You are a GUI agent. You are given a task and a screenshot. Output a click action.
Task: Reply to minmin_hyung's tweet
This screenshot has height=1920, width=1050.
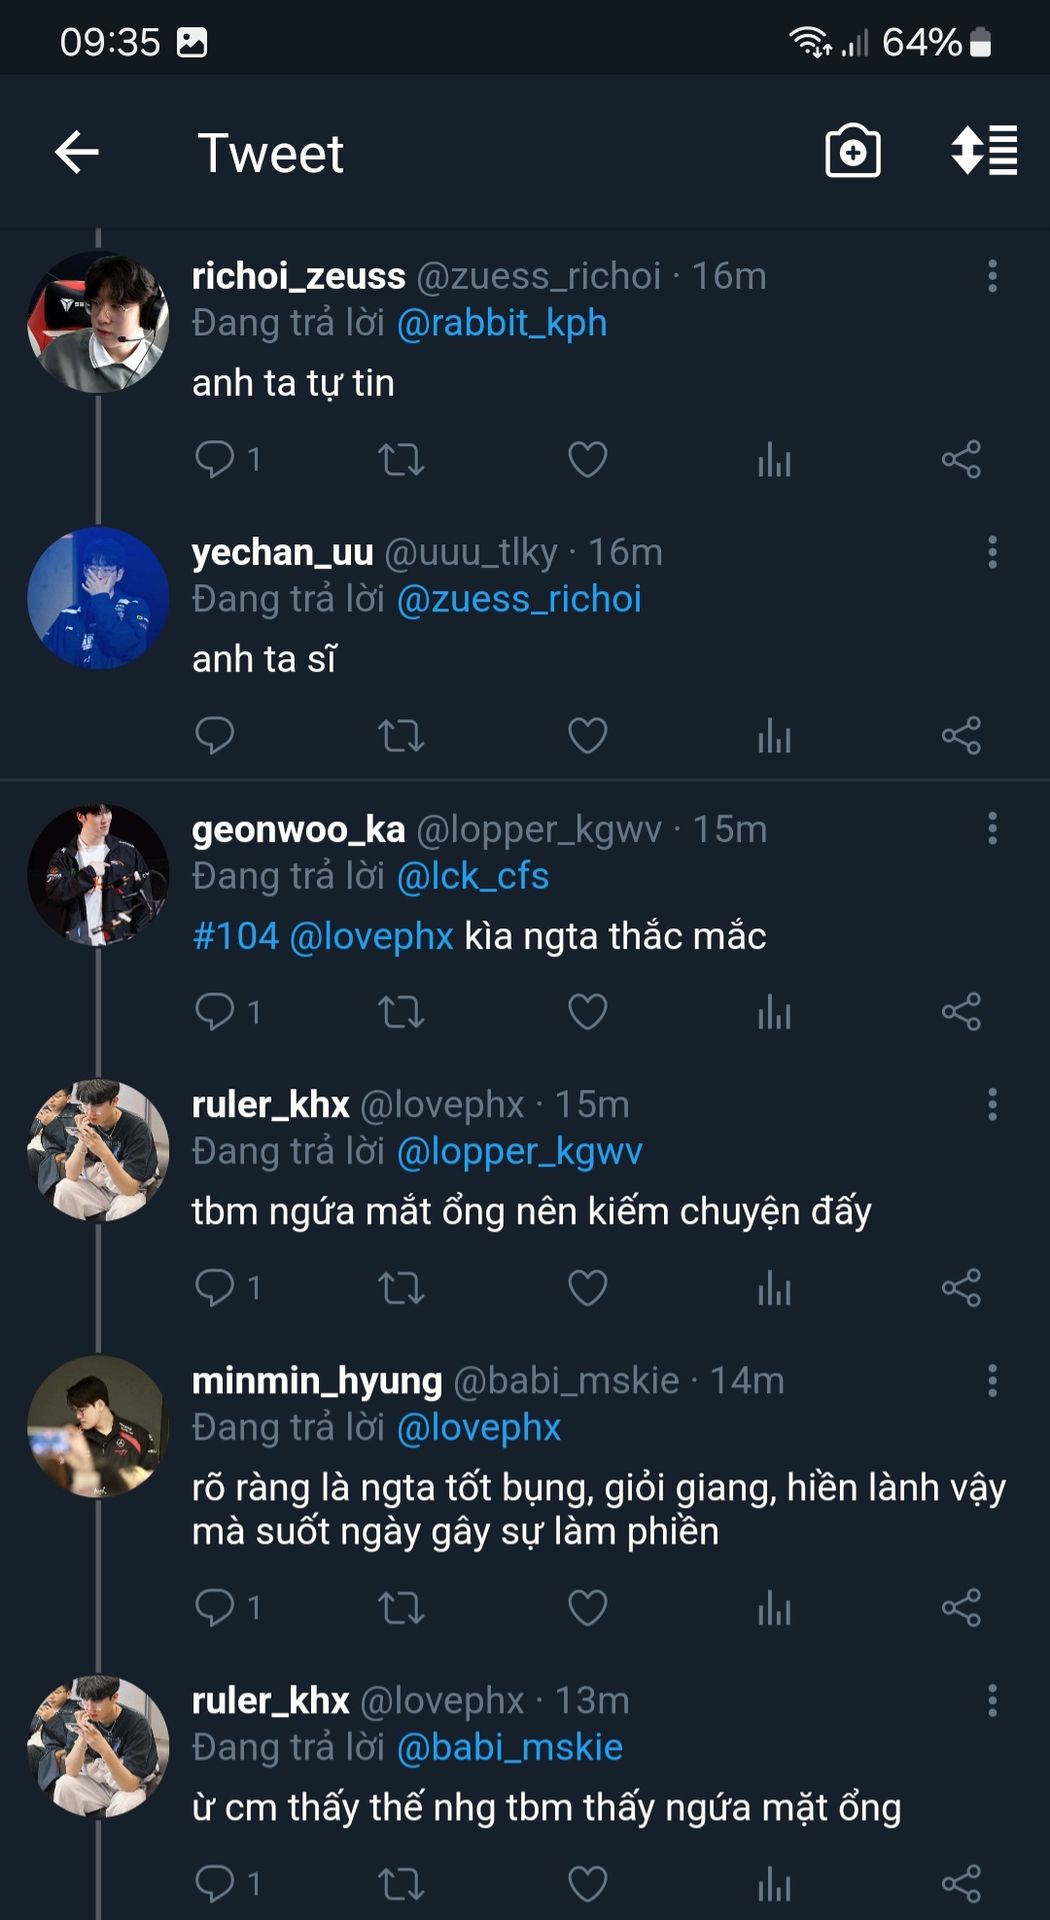pyautogui.click(x=215, y=1607)
